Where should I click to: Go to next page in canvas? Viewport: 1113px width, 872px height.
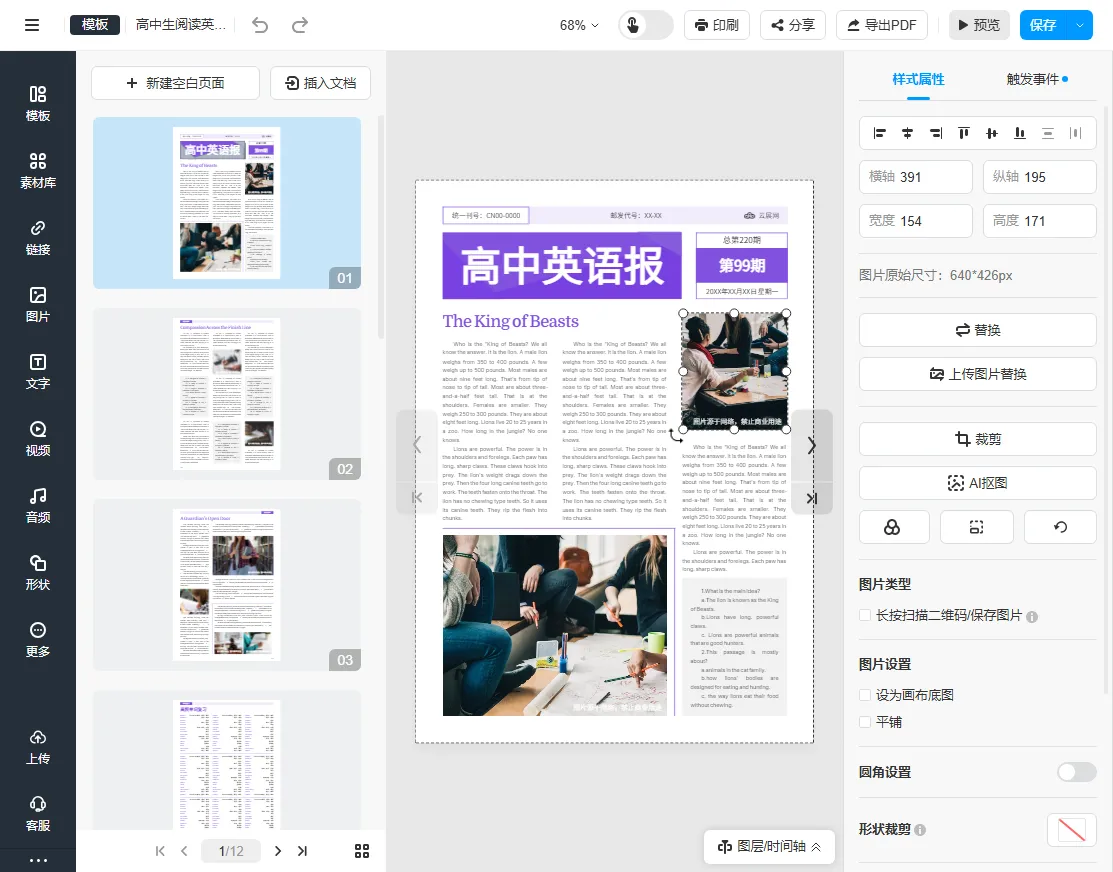(x=811, y=445)
